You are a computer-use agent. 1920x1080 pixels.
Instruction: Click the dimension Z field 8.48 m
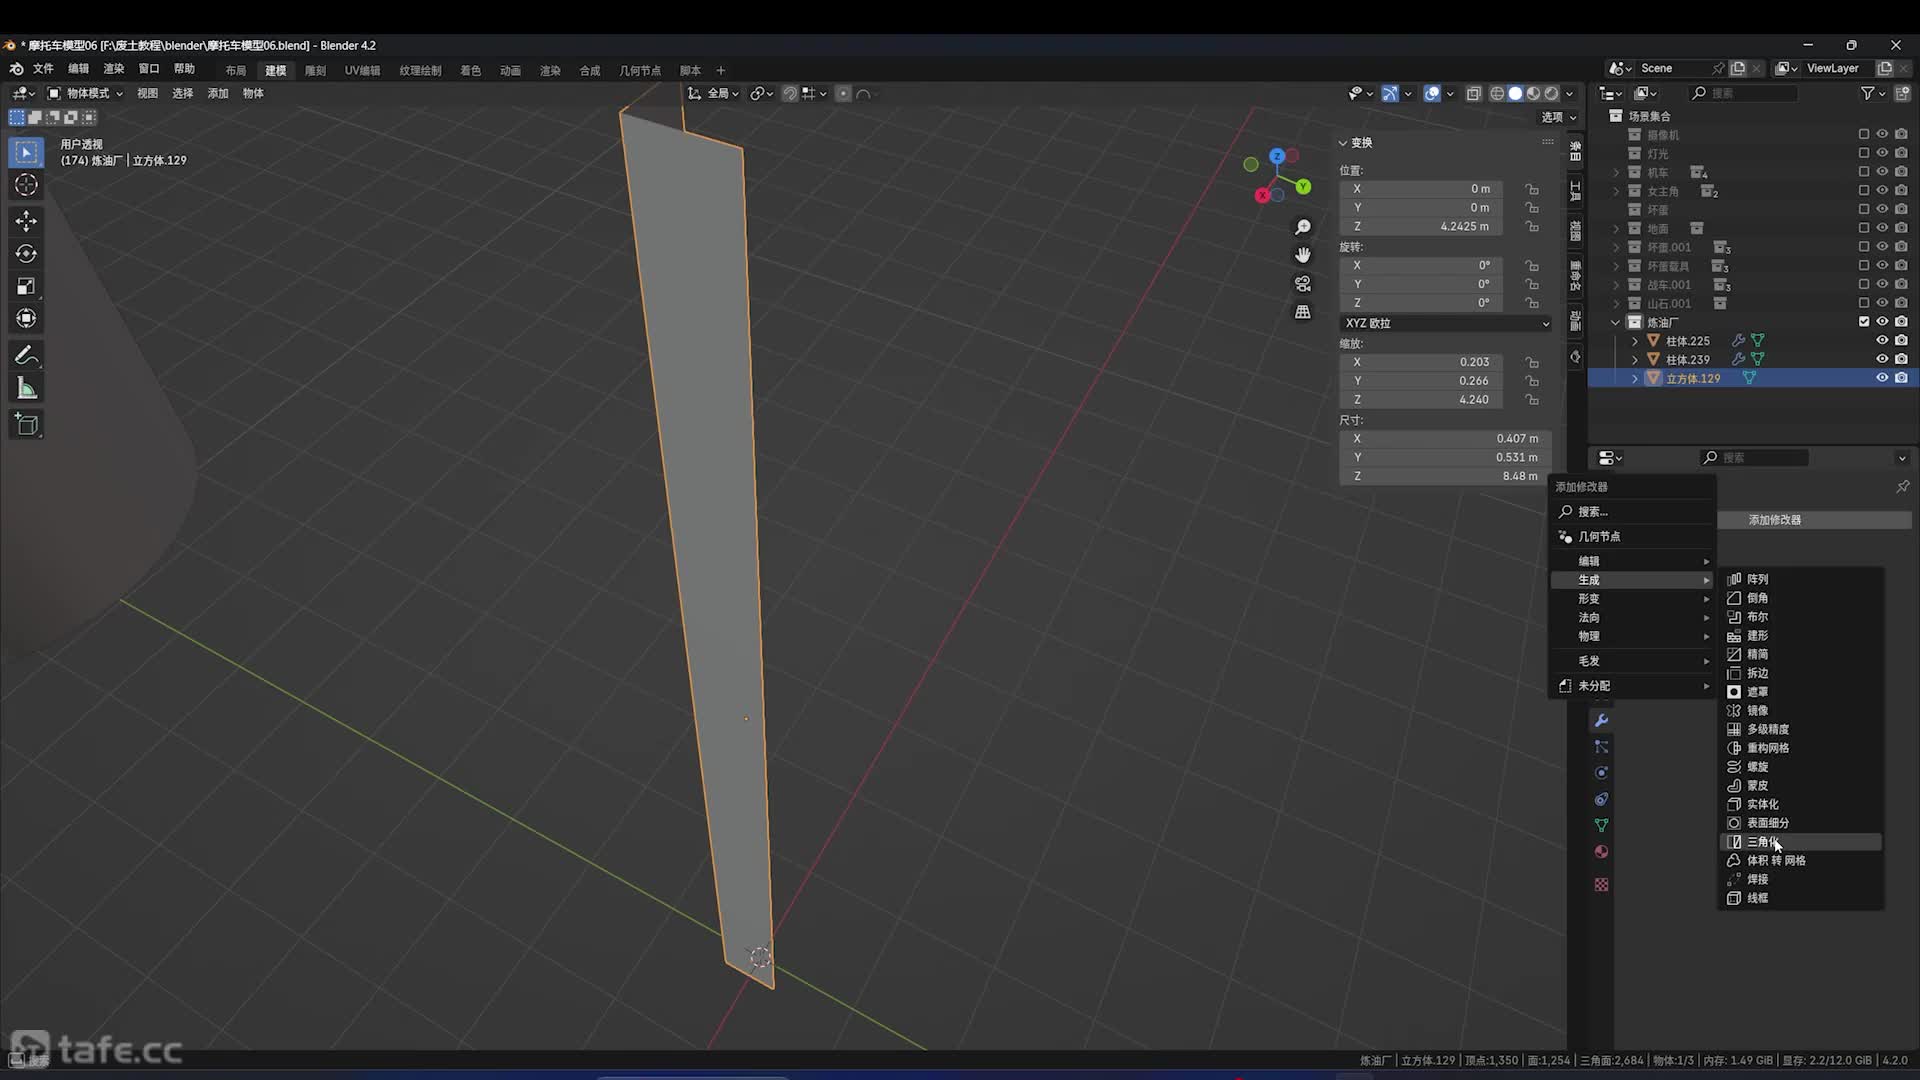1445,476
